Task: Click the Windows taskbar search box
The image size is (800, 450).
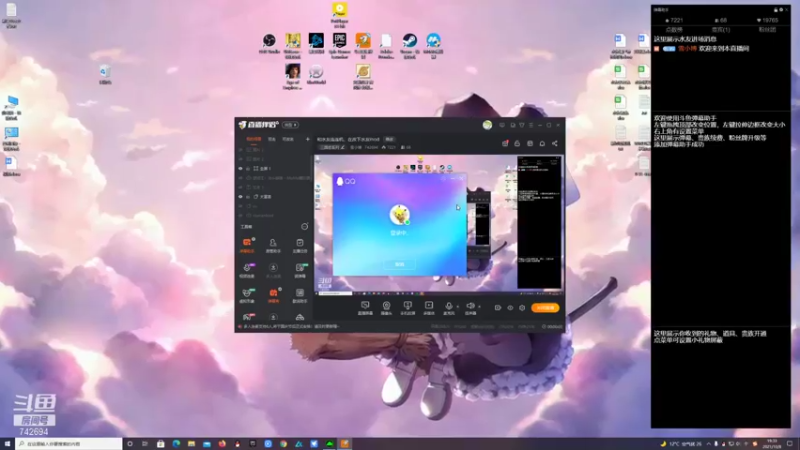Action: tap(69, 444)
